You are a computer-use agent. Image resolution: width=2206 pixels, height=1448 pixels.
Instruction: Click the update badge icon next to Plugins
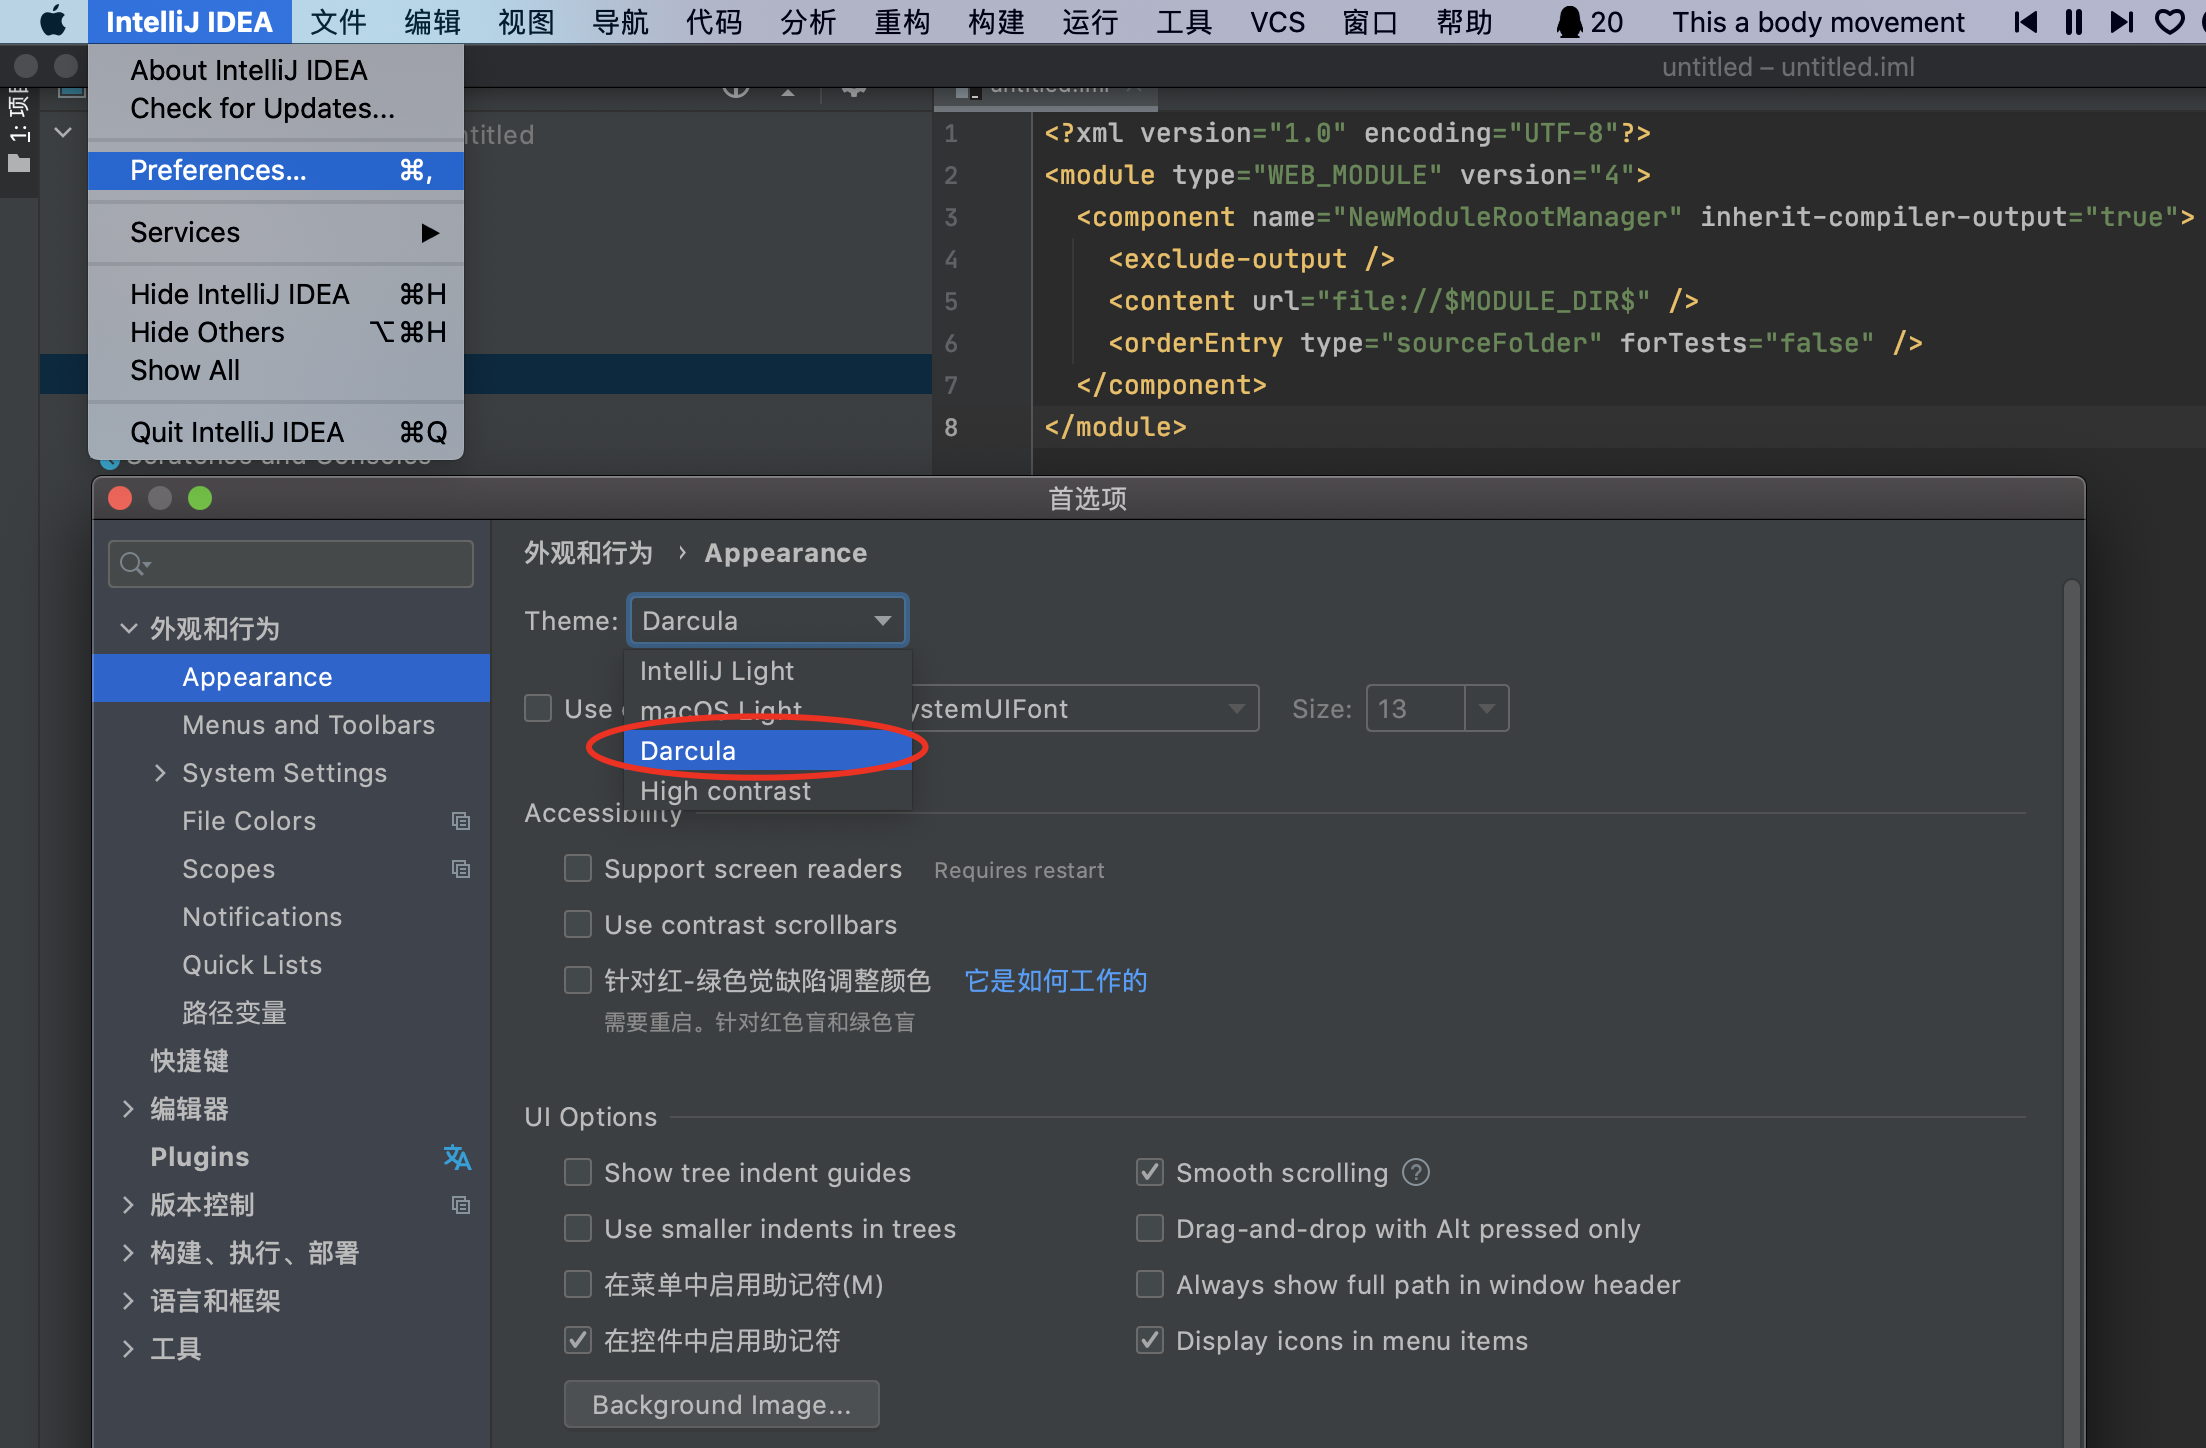(x=457, y=1157)
